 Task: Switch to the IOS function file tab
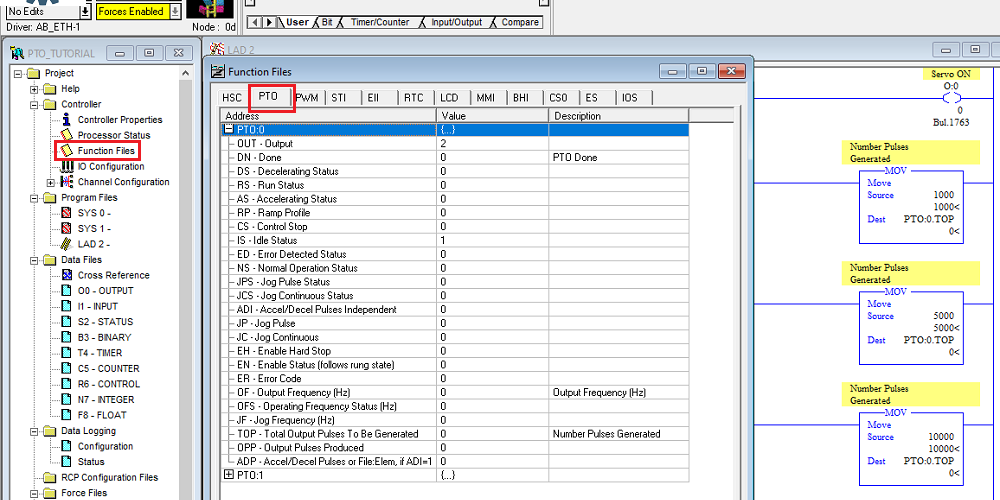pos(629,98)
